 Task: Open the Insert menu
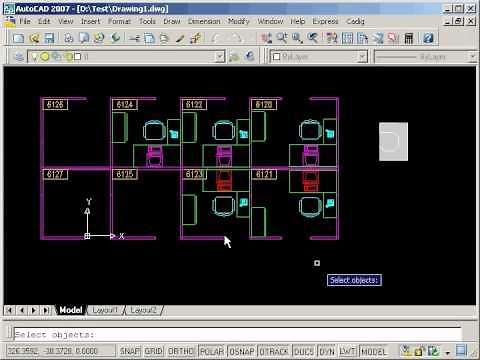point(90,21)
